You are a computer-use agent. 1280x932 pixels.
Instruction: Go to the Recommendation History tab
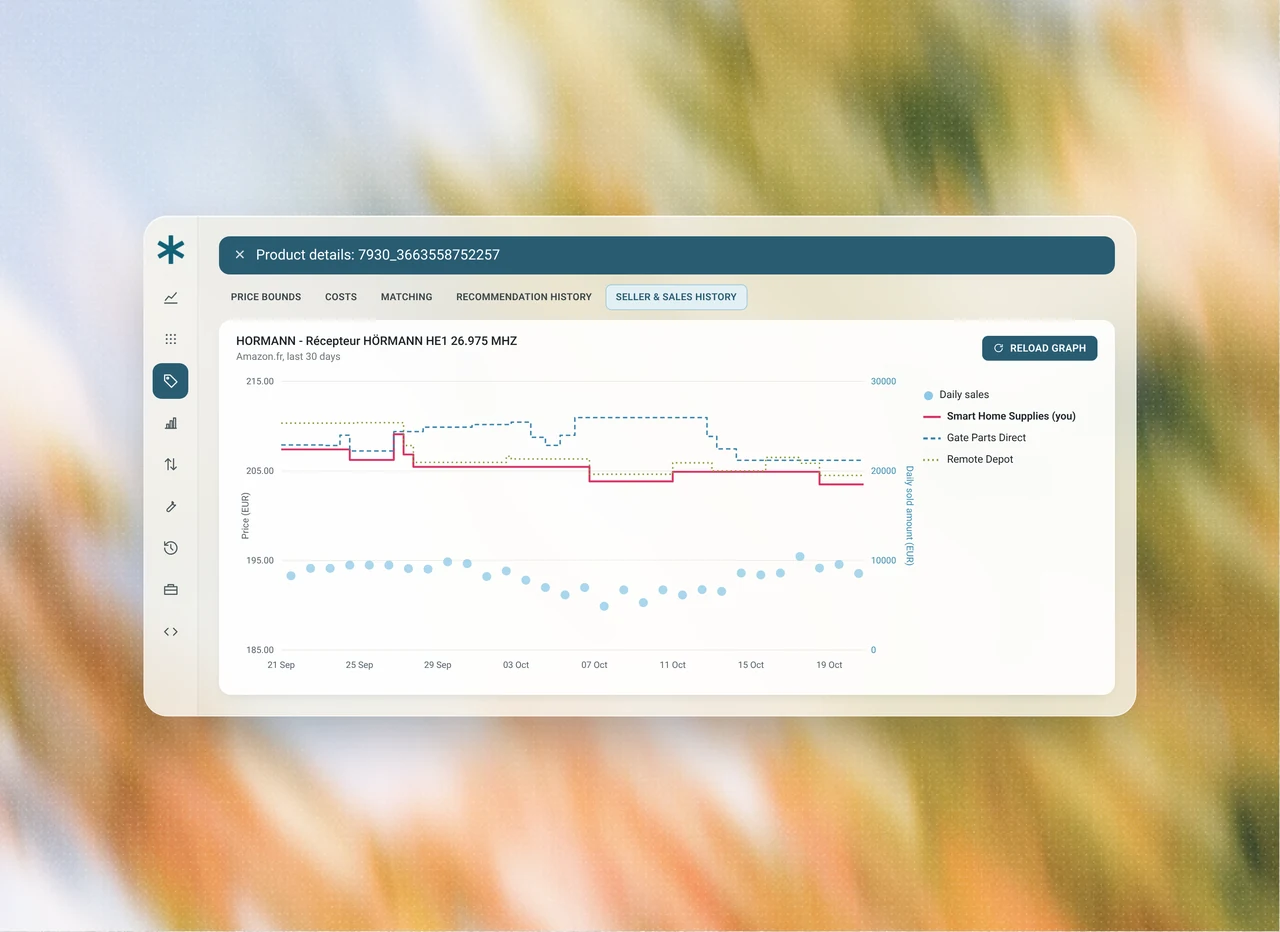(x=524, y=297)
